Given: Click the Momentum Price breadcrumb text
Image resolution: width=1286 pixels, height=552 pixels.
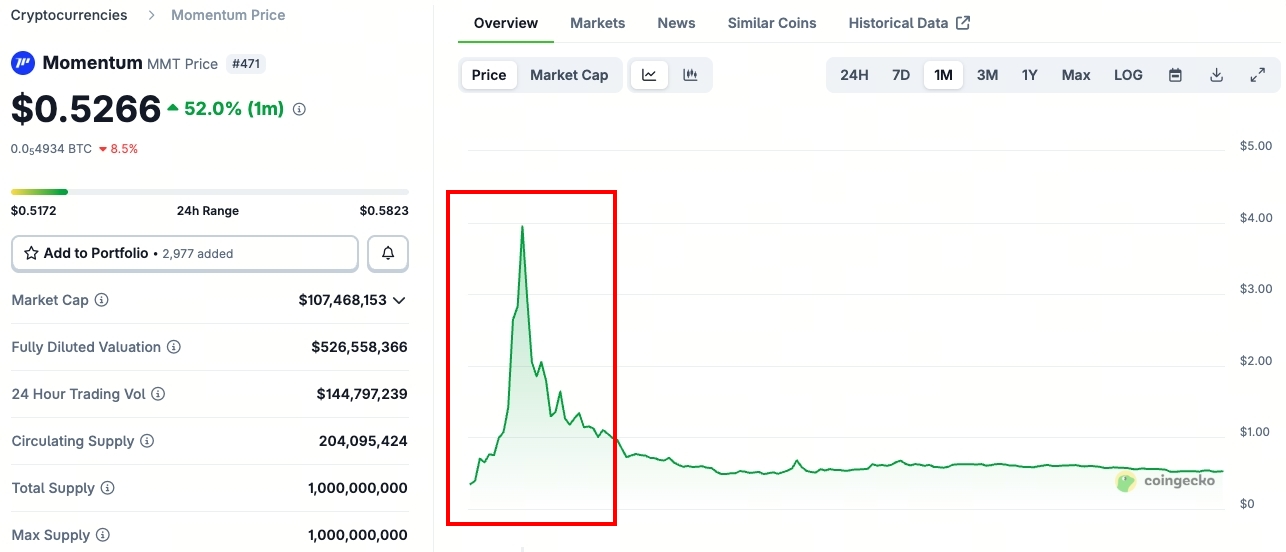Looking at the screenshot, I should point(228,15).
